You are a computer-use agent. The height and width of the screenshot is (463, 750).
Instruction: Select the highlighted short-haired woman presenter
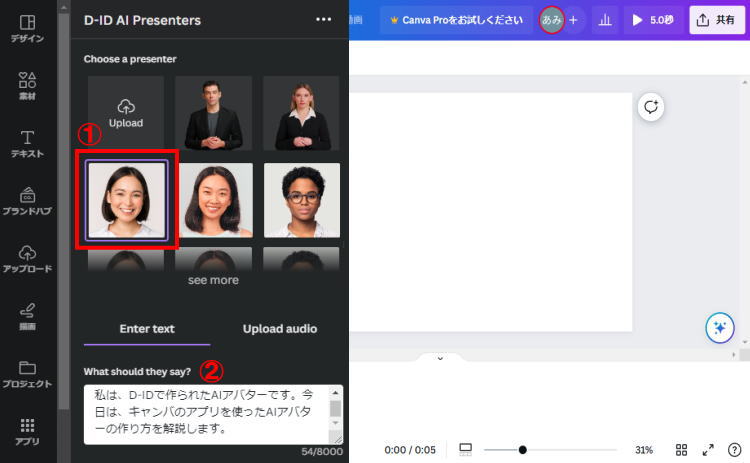[x=126, y=200]
